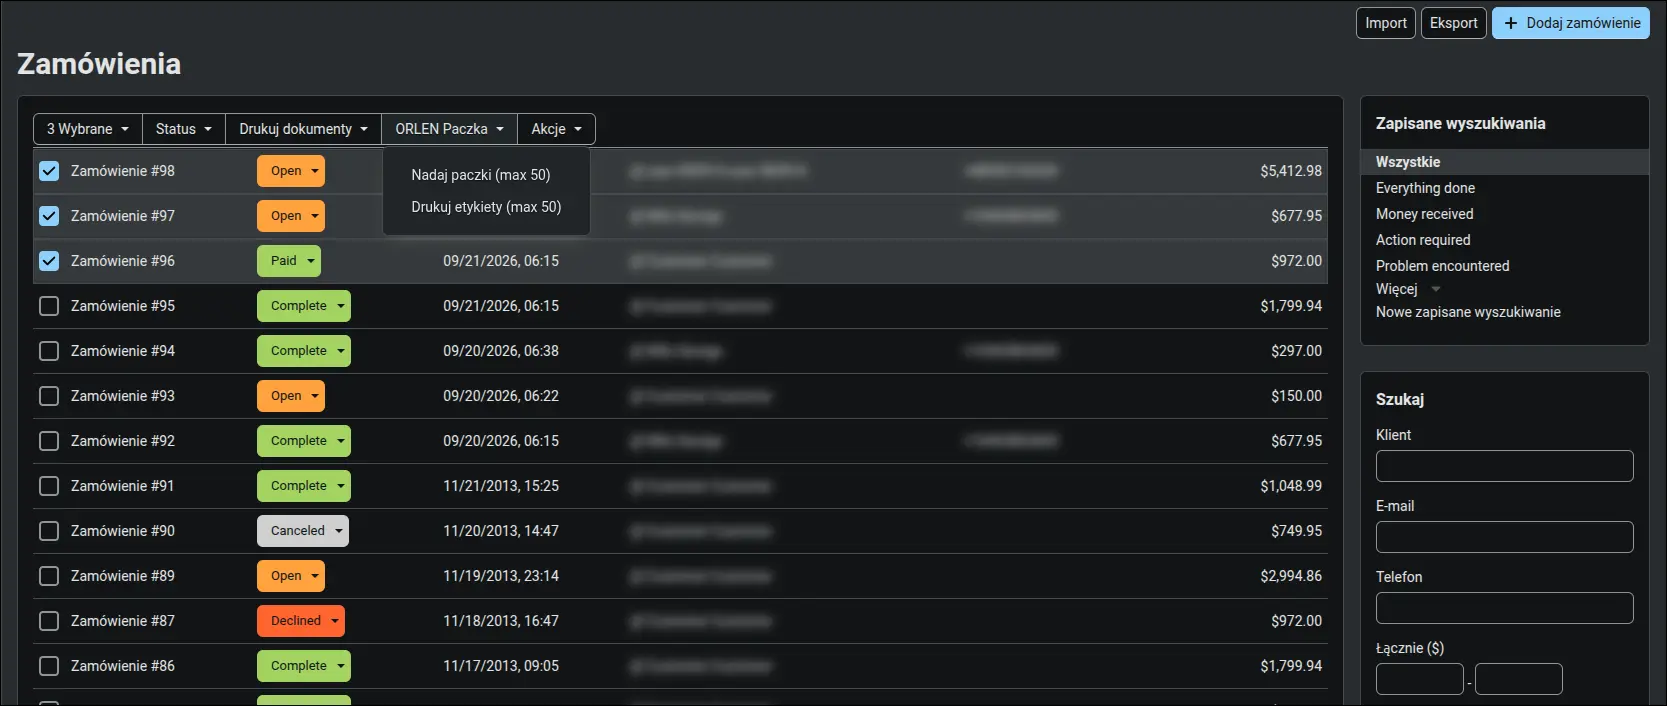Open the Money received saved search

[1424, 214]
